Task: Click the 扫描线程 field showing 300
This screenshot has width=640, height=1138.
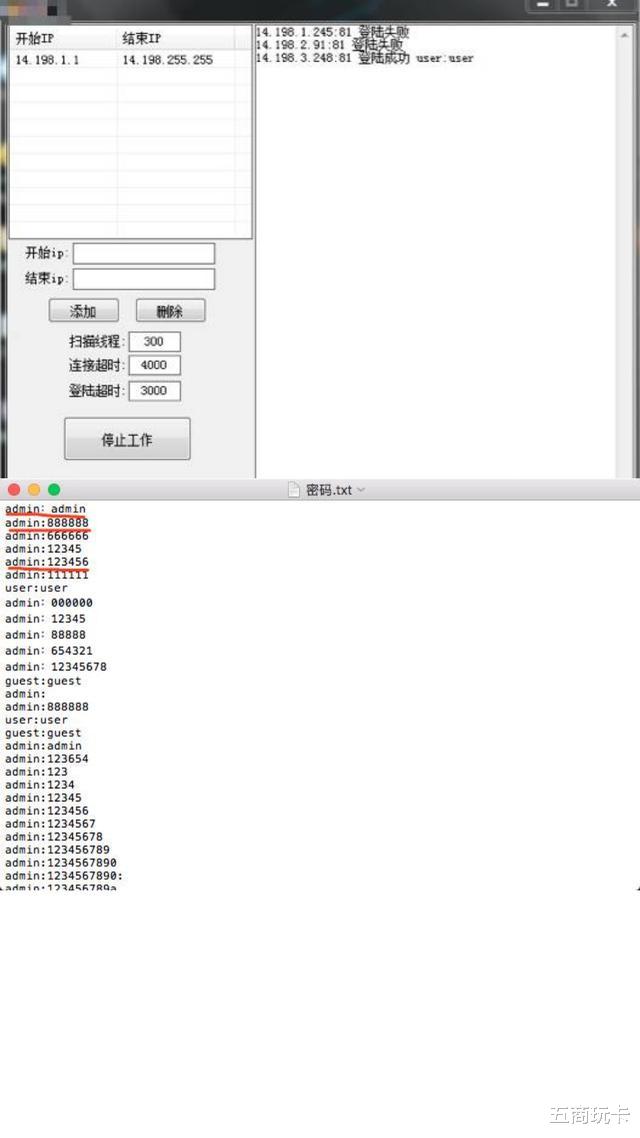Action: pos(155,341)
